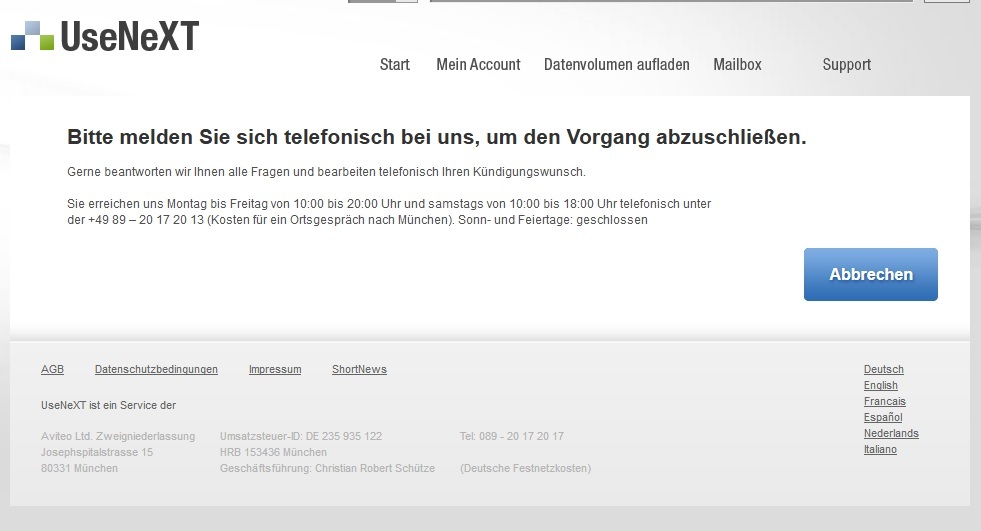Go to Mein Account
The image size is (981, 531).
click(x=478, y=64)
